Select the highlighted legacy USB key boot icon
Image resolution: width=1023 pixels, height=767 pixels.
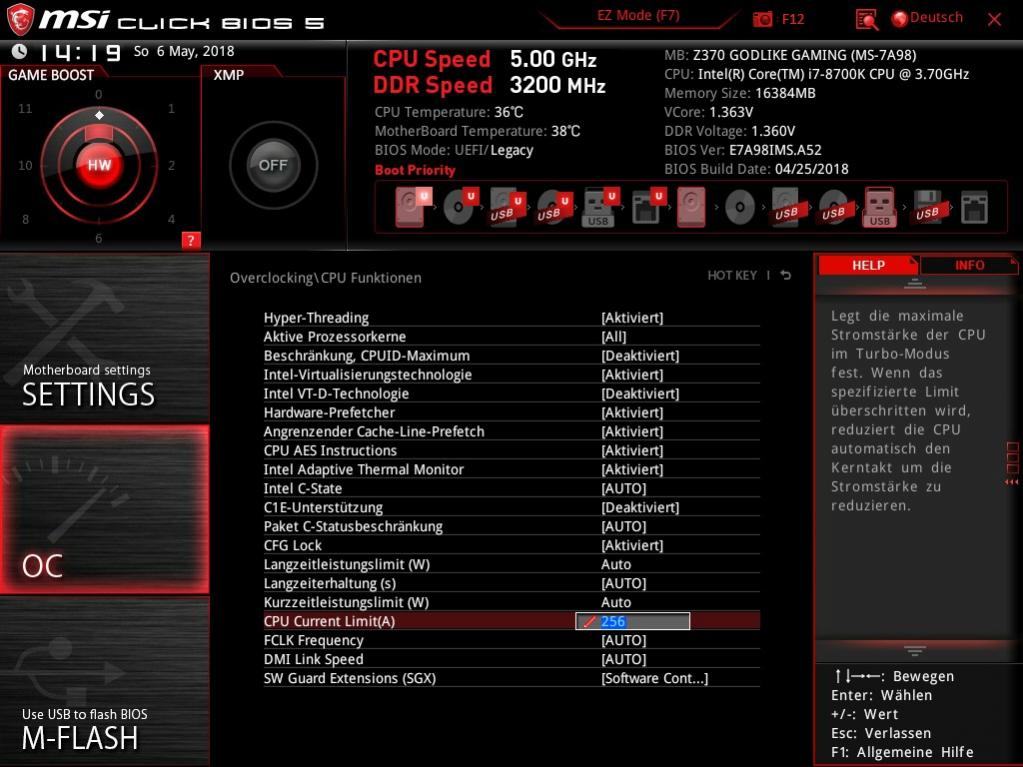[880, 207]
